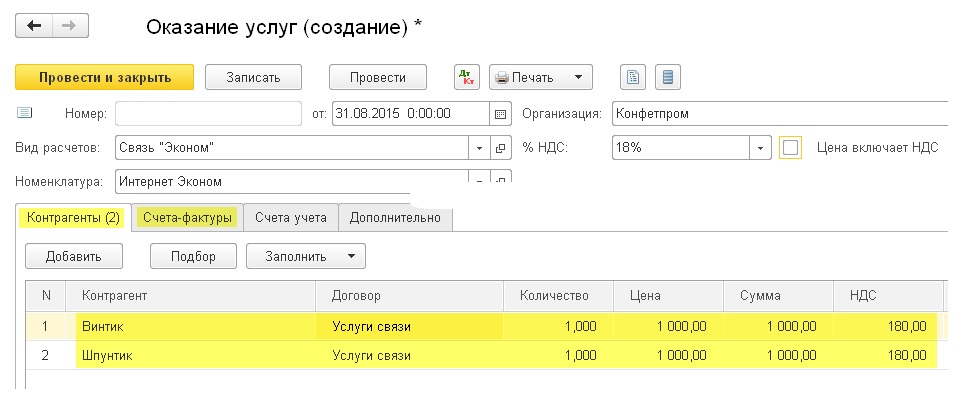Go forward with the right arrow button

click(70, 26)
